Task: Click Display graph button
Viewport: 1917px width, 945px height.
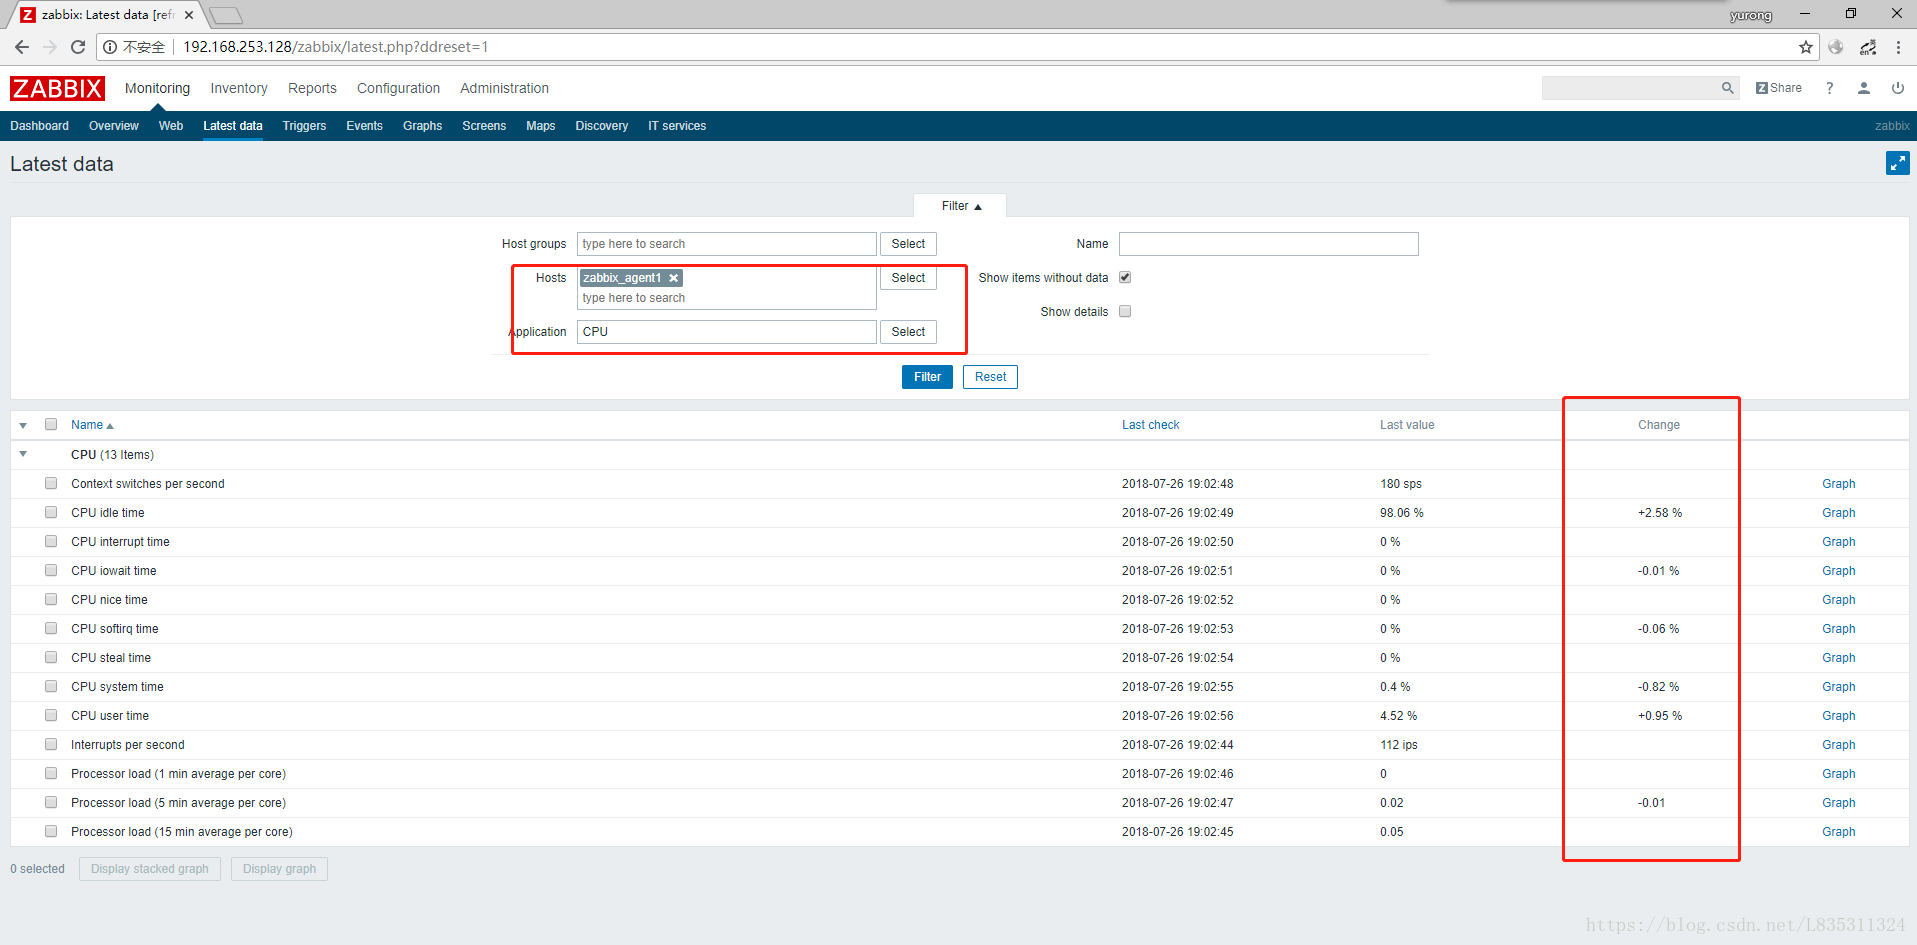Action: 279,869
